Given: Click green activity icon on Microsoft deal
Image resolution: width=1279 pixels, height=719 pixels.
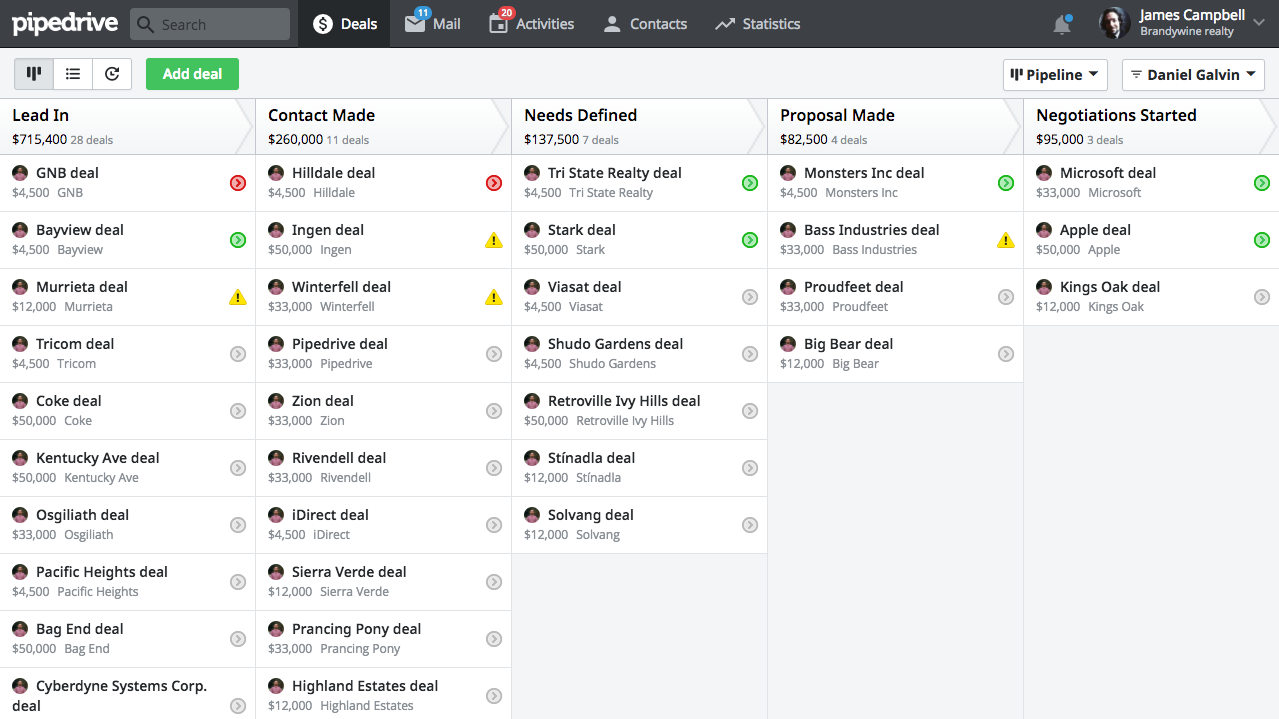Looking at the screenshot, I should click(1262, 183).
